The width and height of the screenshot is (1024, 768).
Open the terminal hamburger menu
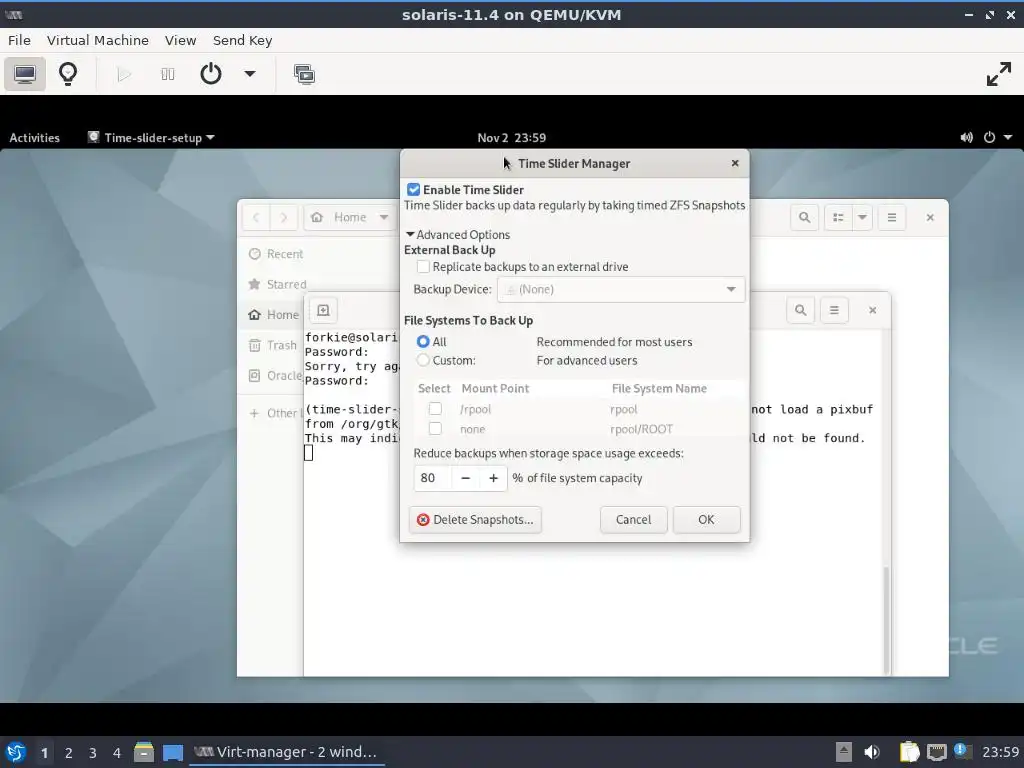[834, 310]
